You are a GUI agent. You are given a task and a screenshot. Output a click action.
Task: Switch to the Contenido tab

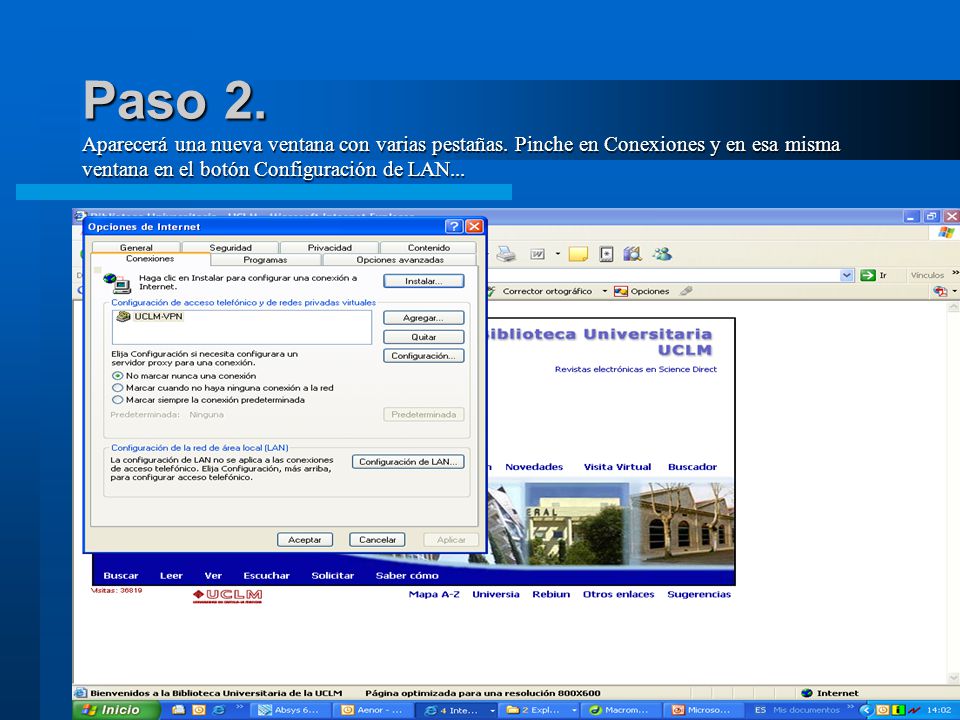click(429, 247)
